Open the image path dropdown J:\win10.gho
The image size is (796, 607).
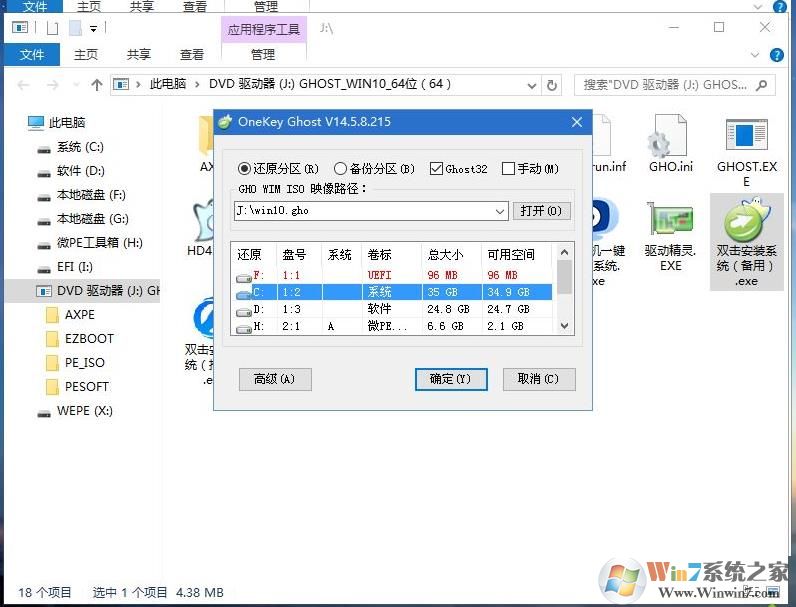(x=500, y=211)
